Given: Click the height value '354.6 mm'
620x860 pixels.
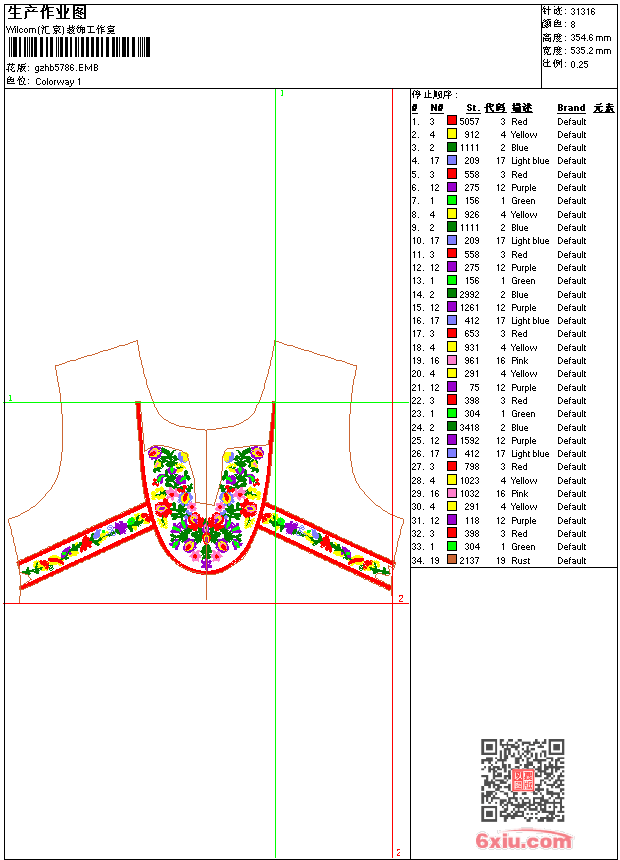Looking at the screenshot, I should click(590, 38).
